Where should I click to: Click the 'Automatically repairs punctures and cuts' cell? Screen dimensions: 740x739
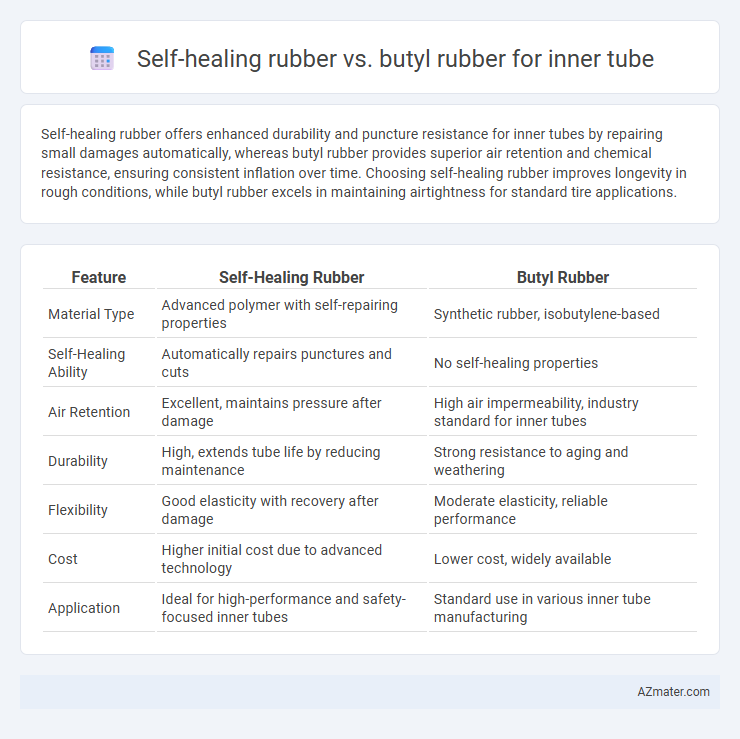click(x=277, y=363)
